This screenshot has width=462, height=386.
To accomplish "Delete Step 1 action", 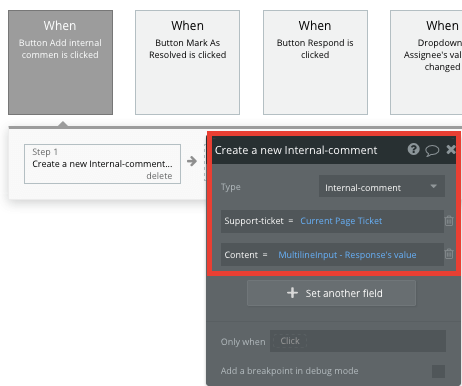I will click(x=159, y=176).
